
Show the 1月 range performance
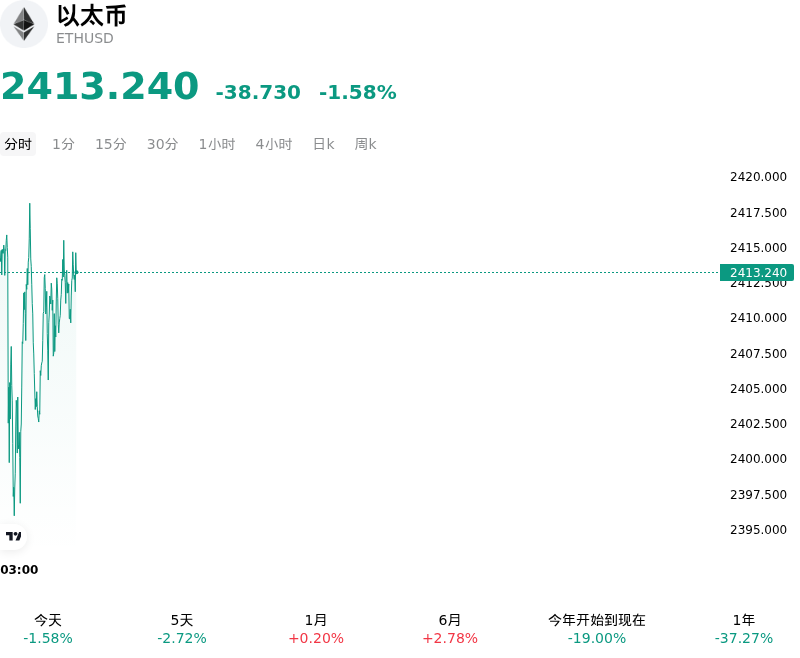tap(316, 629)
